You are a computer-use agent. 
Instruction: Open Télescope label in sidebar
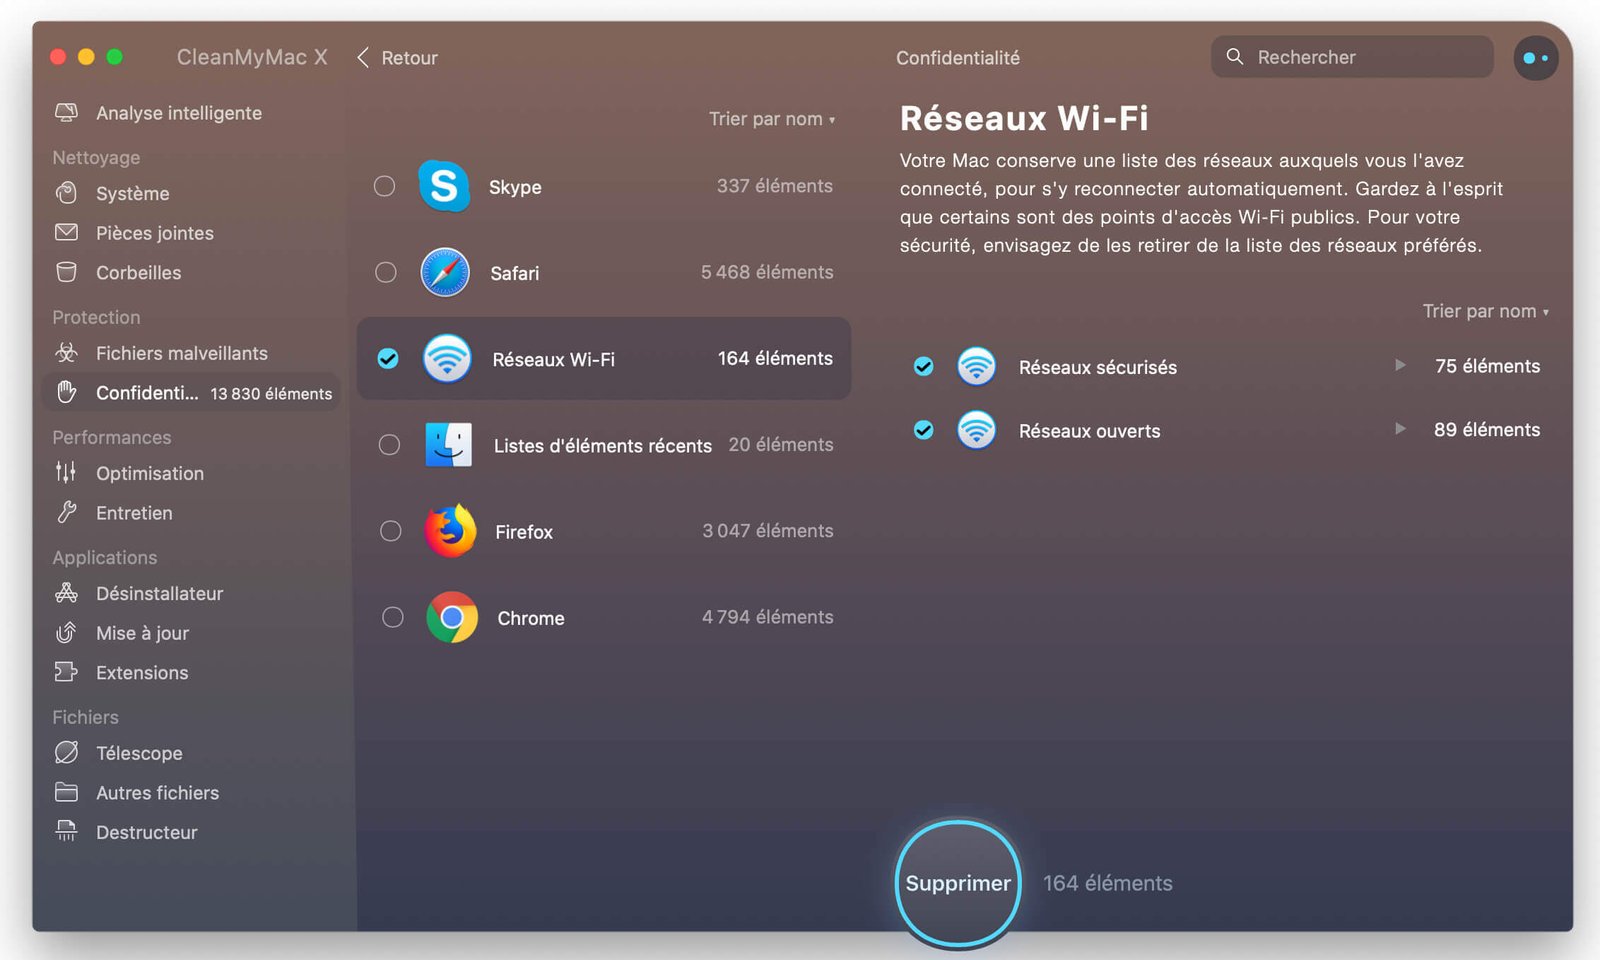click(139, 753)
